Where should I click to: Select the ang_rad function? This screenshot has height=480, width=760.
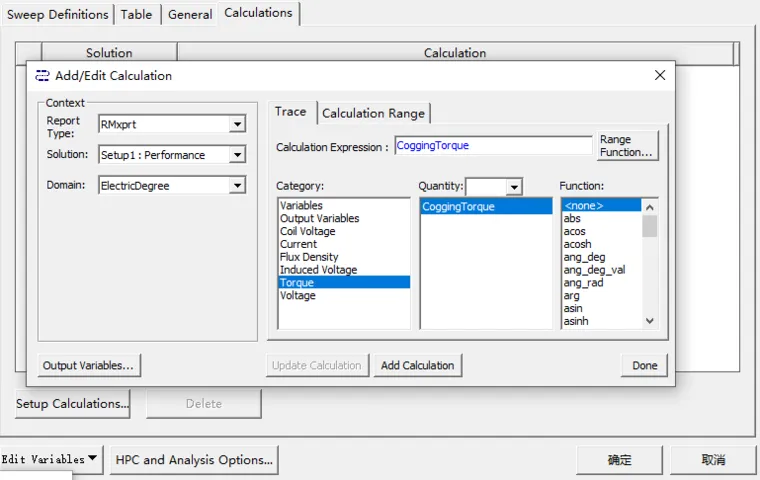tap(602, 282)
